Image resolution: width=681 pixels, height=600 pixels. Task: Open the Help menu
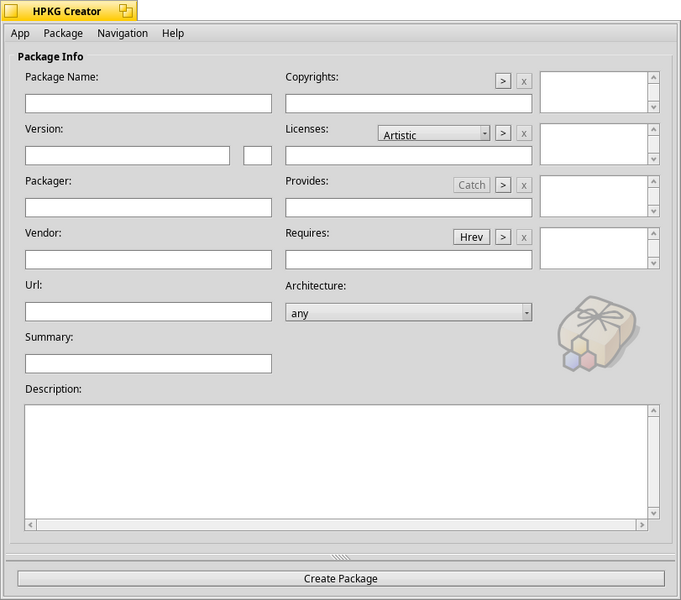(173, 33)
